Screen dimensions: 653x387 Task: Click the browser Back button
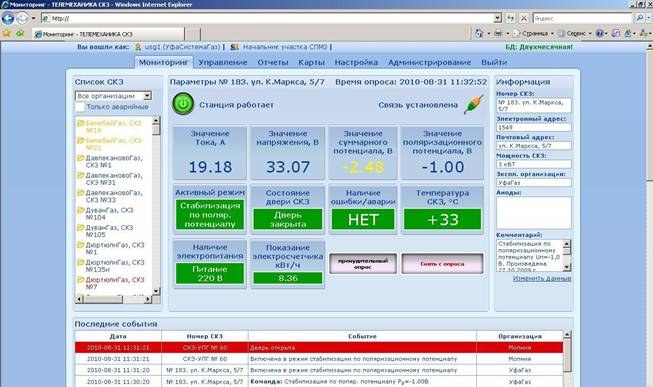[x=8, y=18]
